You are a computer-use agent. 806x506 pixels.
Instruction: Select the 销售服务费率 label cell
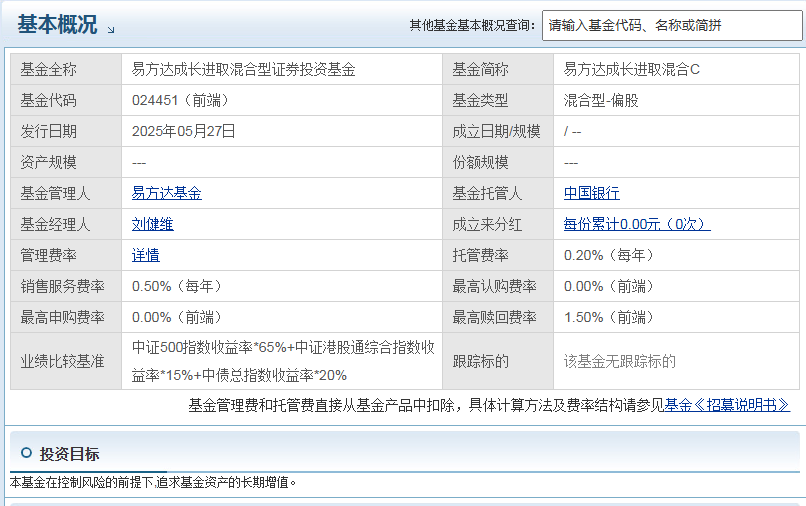66,286
